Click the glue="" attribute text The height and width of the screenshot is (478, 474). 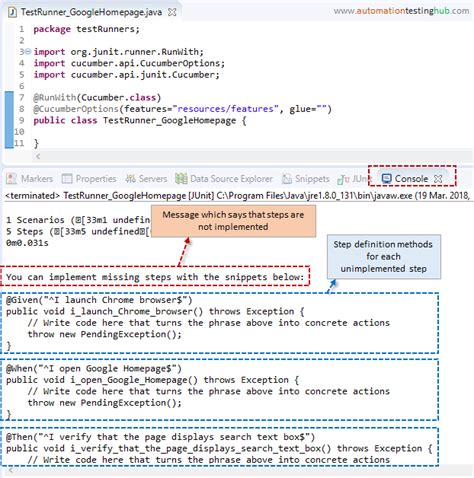308,109
